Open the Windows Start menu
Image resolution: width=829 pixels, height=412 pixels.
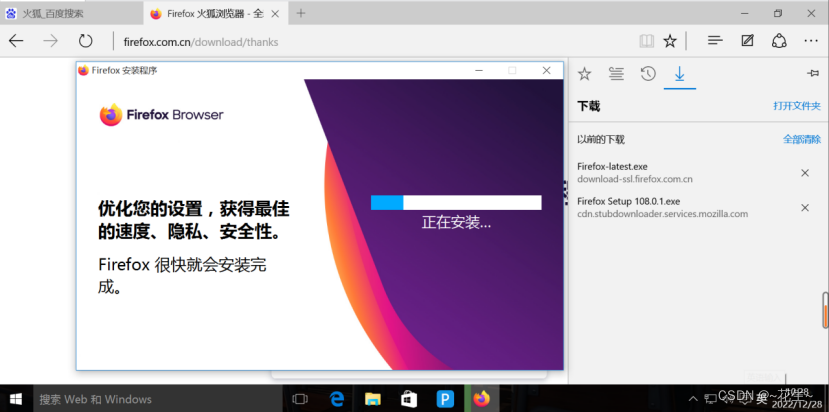point(16,399)
